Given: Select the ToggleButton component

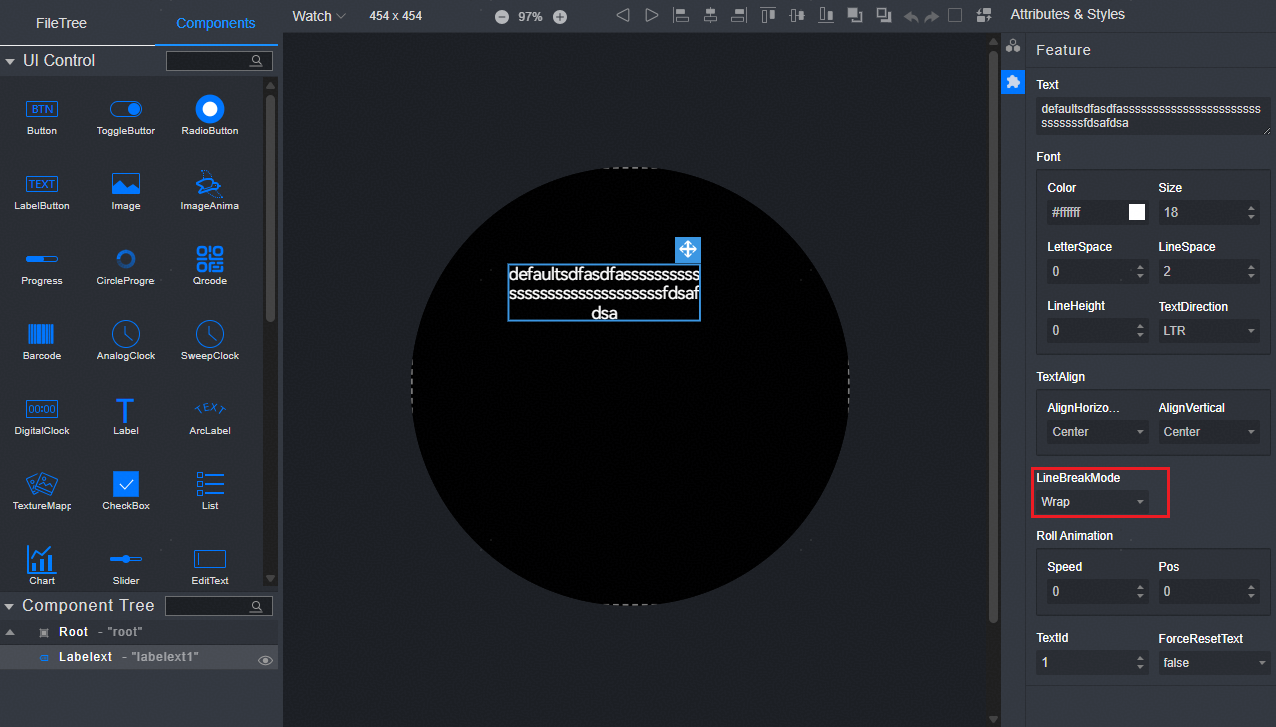Looking at the screenshot, I should click(126, 109).
